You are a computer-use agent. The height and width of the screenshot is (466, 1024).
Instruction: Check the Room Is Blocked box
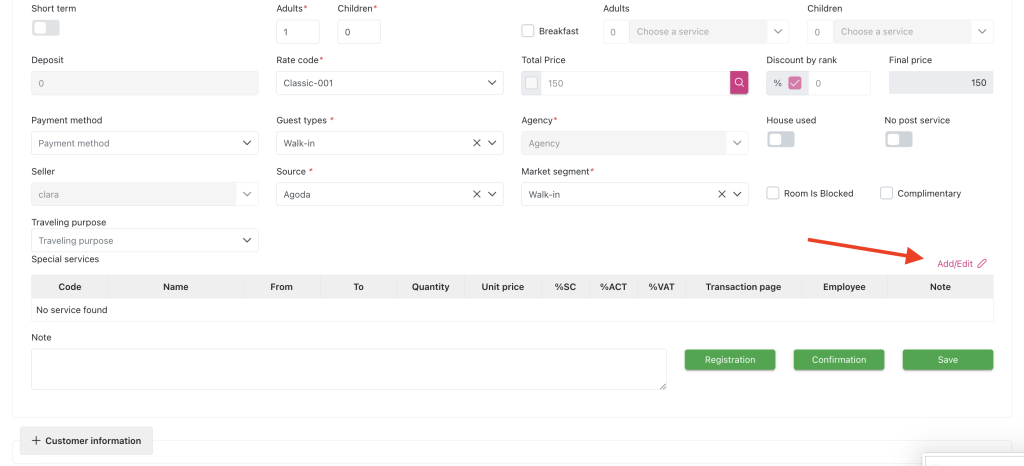pyautogui.click(x=773, y=193)
